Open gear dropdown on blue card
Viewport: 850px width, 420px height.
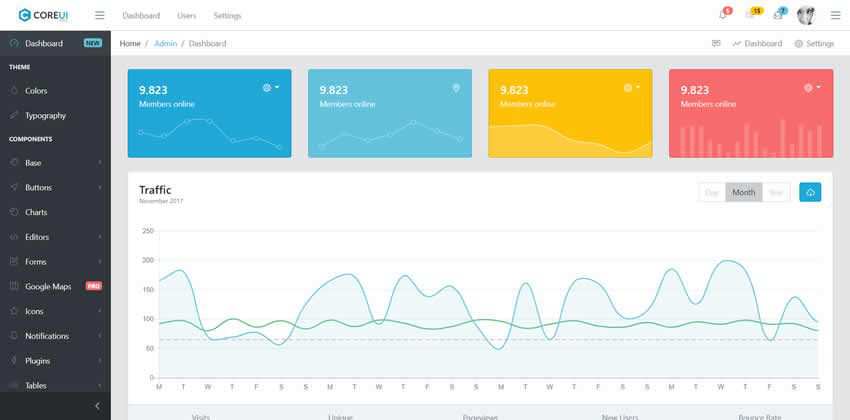(x=270, y=88)
